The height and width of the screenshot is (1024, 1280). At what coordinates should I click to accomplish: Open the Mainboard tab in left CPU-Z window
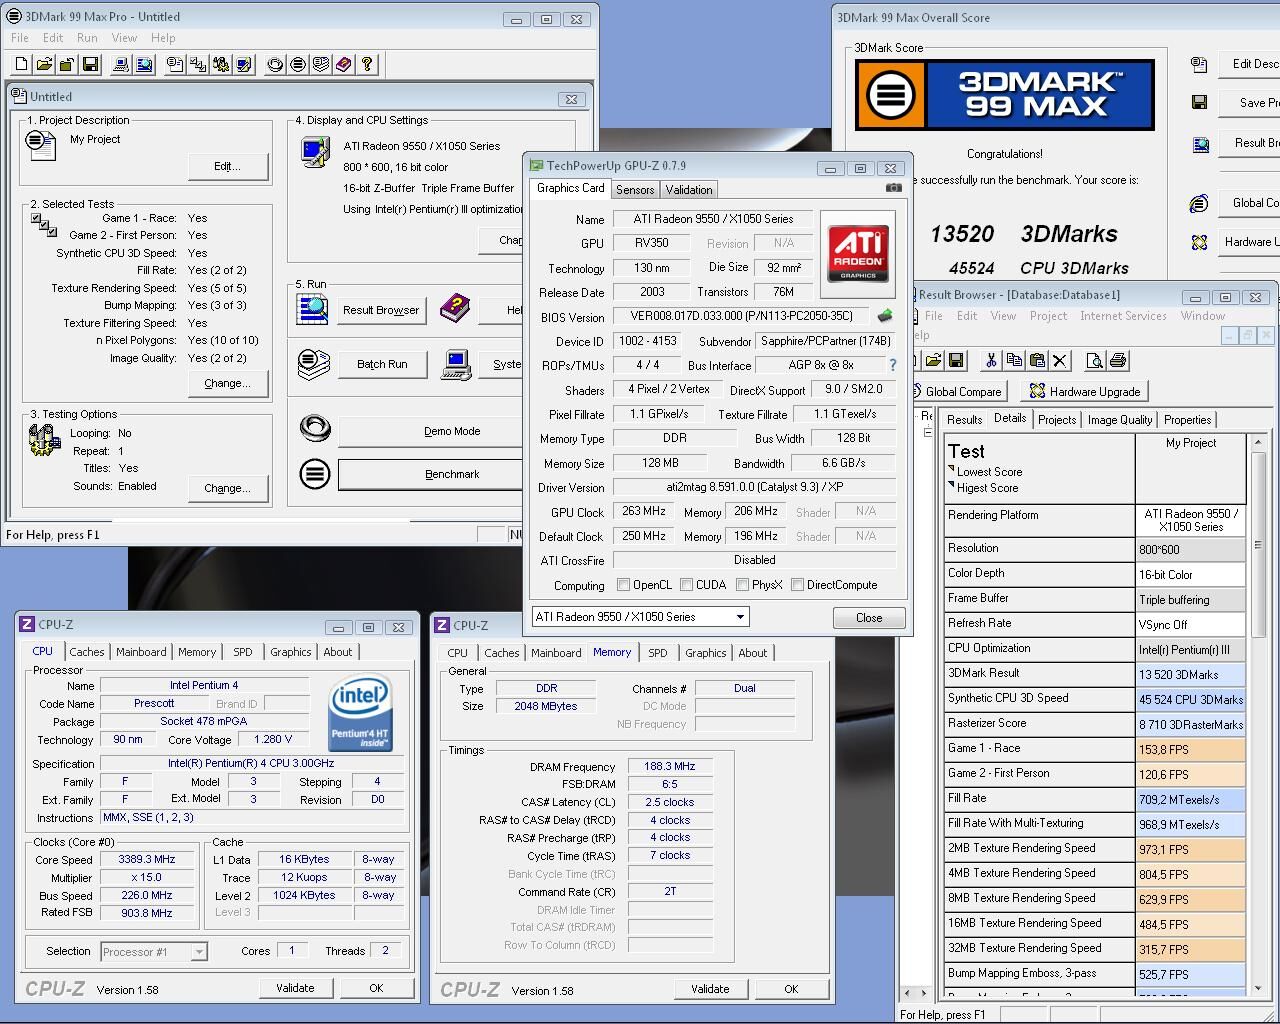(141, 652)
